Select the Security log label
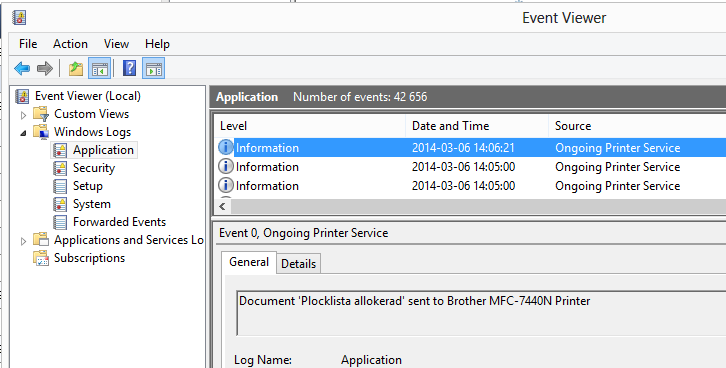726x368 pixels. (94, 168)
